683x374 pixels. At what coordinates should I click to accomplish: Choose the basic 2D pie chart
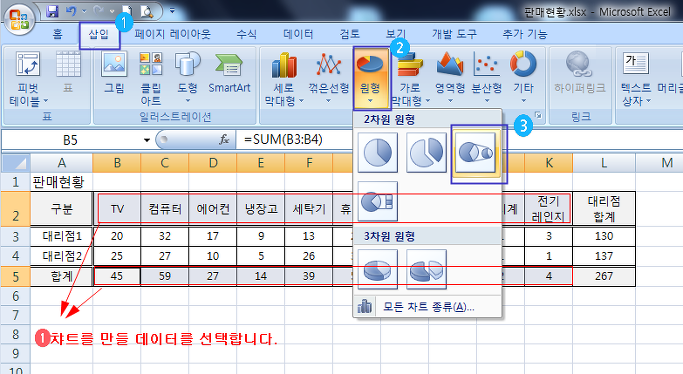(378, 153)
